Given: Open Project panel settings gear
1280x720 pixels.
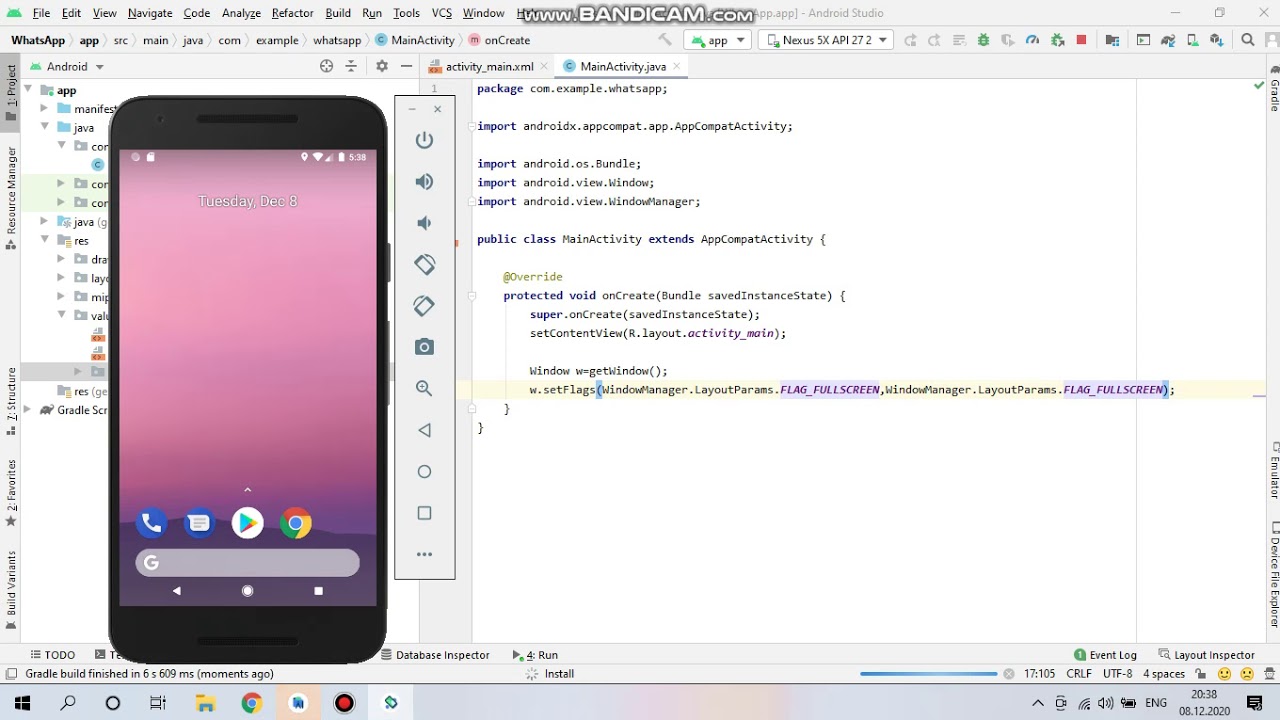Looking at the screenshot, I should [381, 66].
